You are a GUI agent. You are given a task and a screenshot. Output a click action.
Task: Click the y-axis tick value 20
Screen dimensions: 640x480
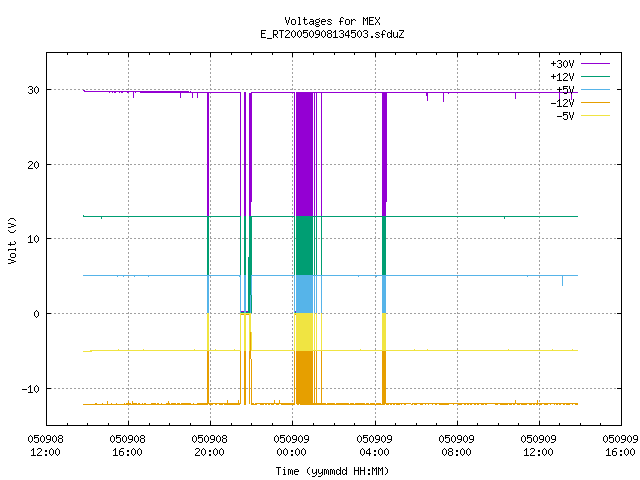33,165
